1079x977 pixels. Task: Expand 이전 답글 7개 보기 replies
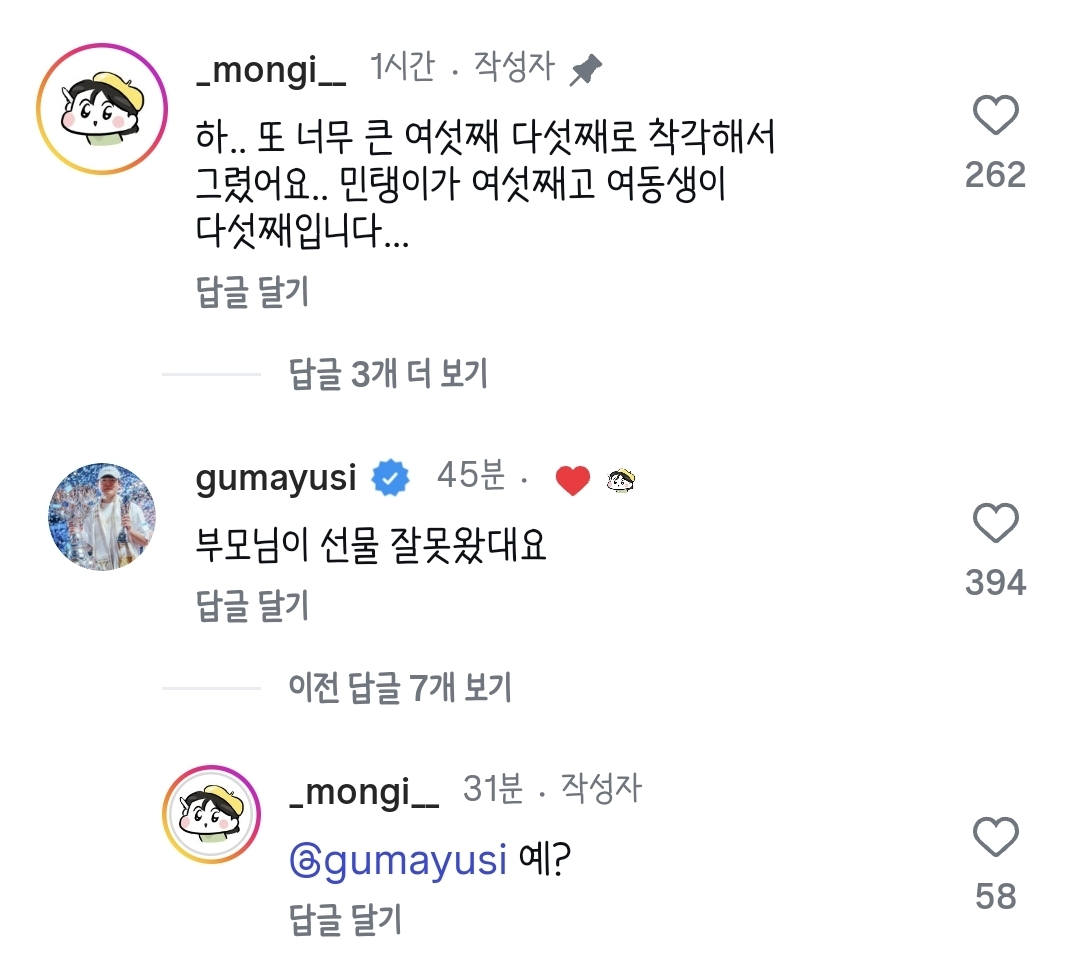point(400,687)
